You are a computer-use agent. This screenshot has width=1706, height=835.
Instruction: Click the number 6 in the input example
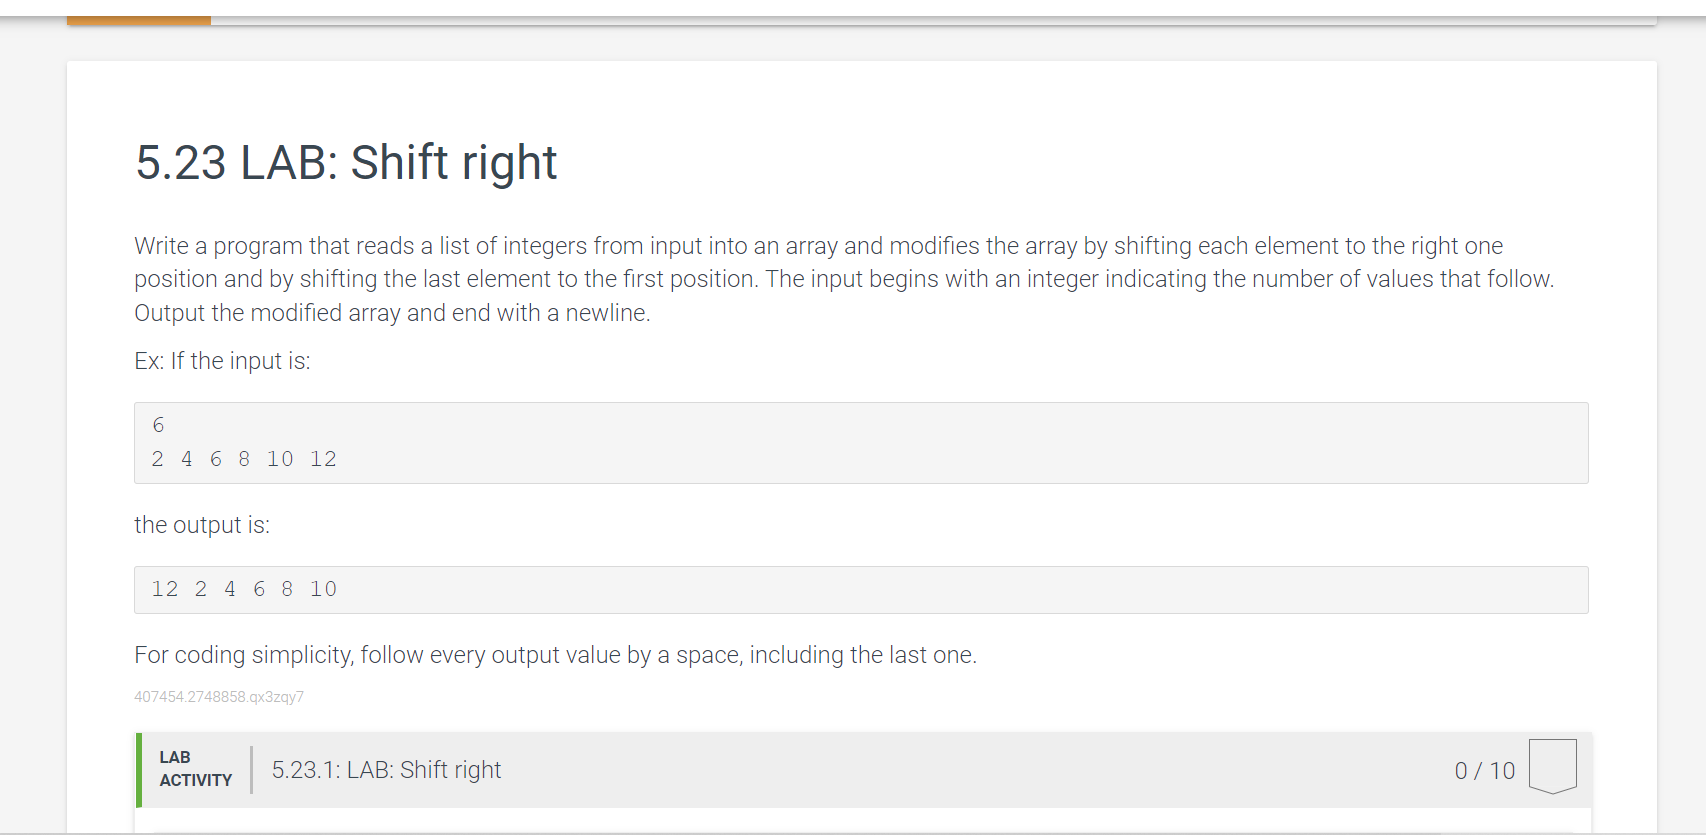pyautogui.click(x=158, y=425)
